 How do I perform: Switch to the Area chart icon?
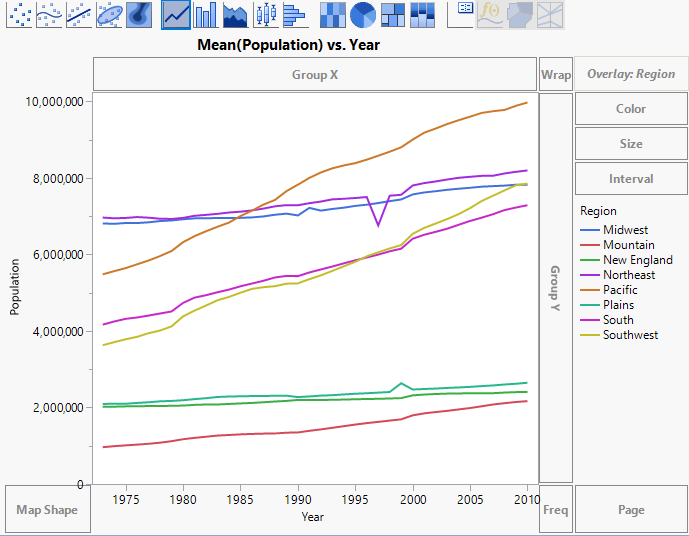[x=236, y=14]
